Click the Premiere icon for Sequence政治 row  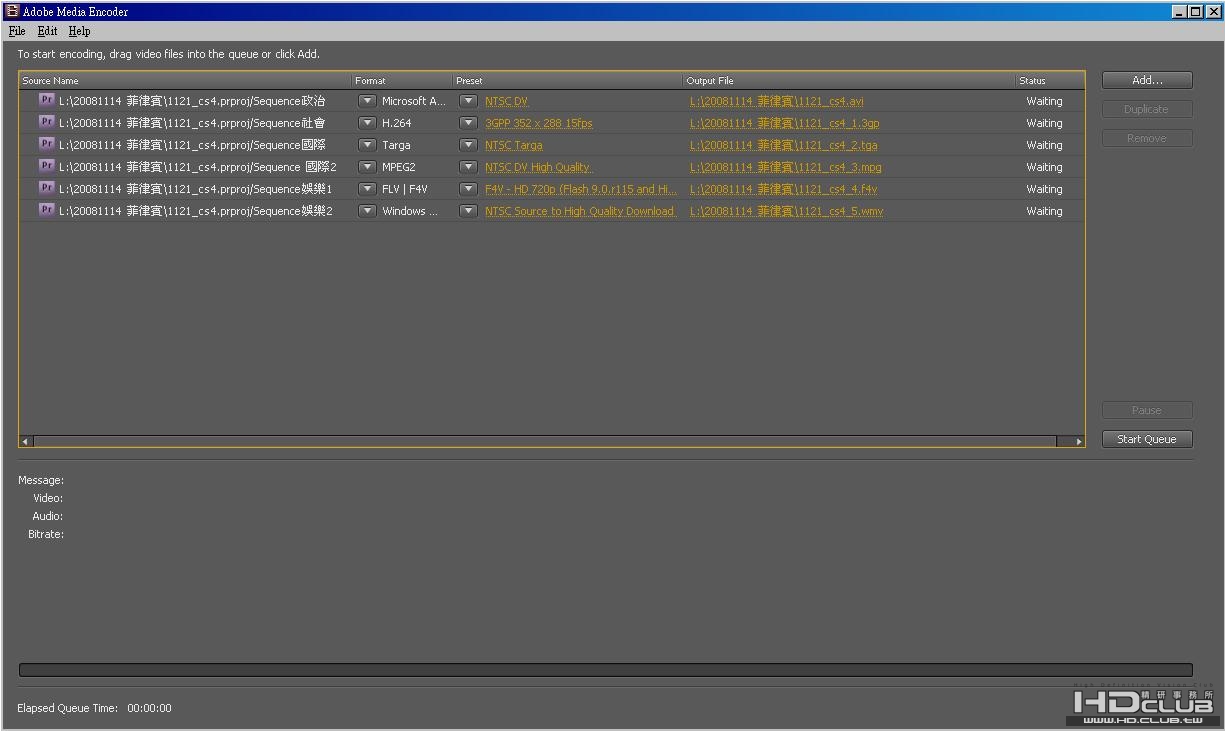46,100
